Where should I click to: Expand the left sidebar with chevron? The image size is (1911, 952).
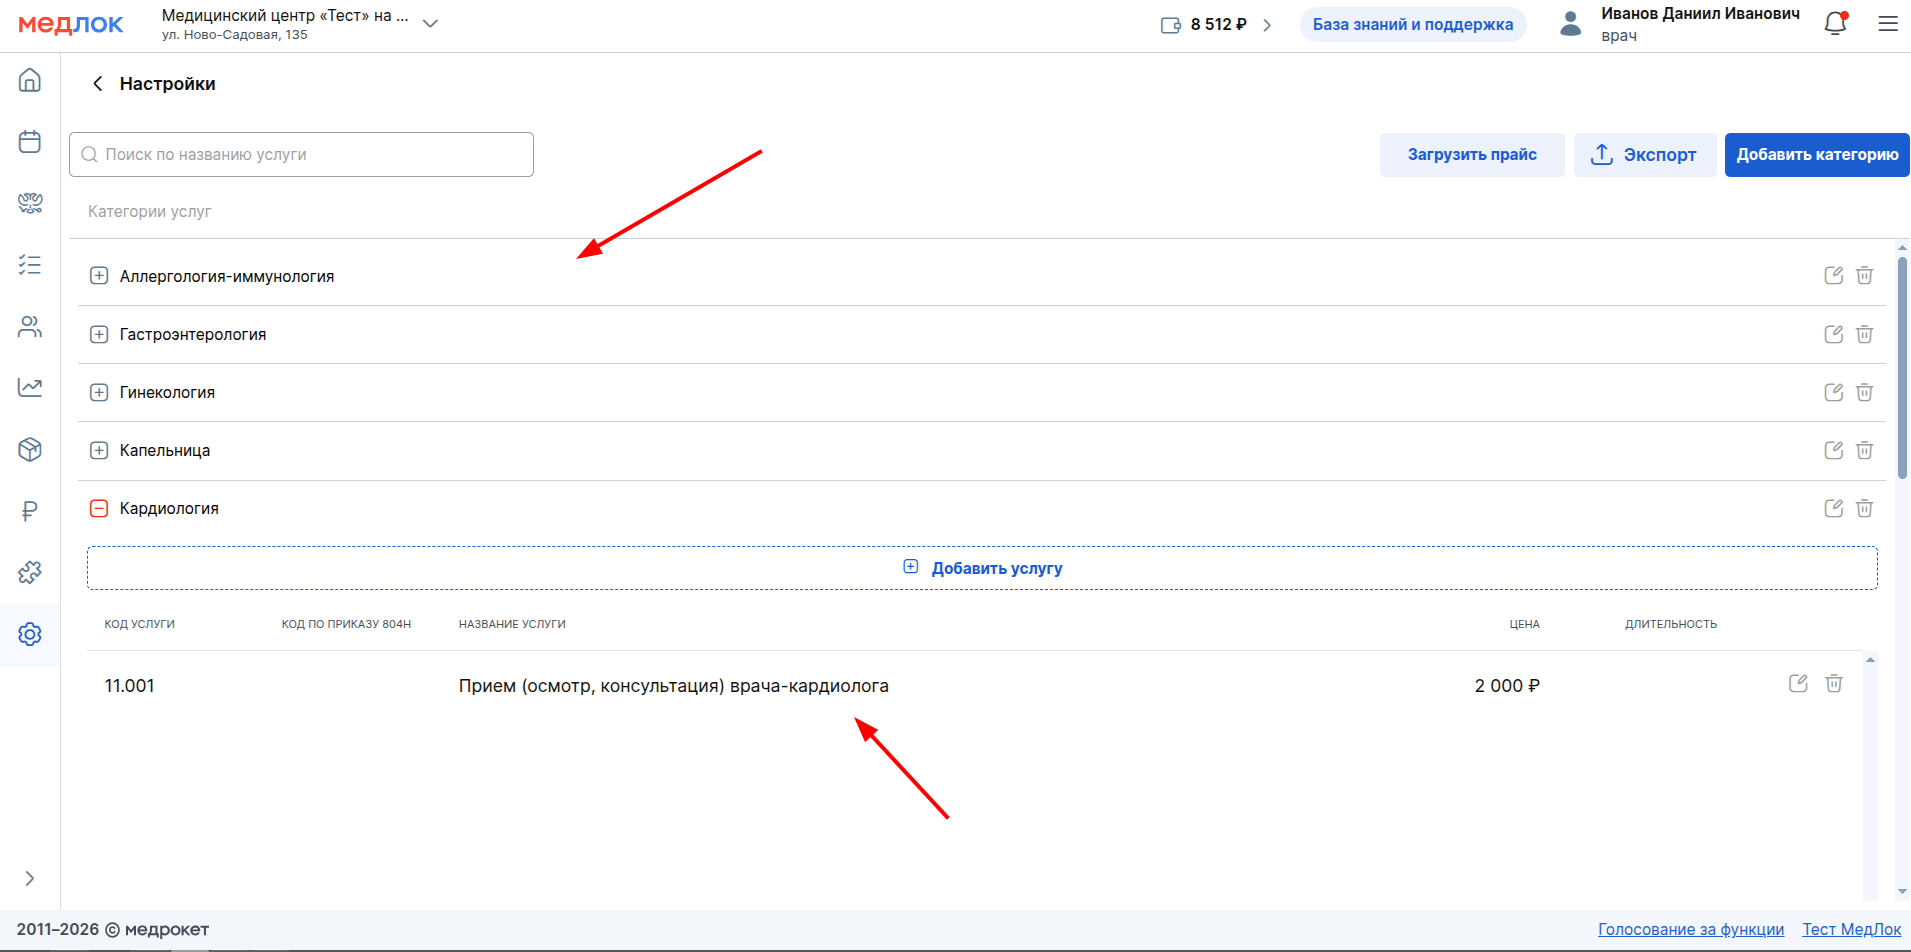coord(30,878)
